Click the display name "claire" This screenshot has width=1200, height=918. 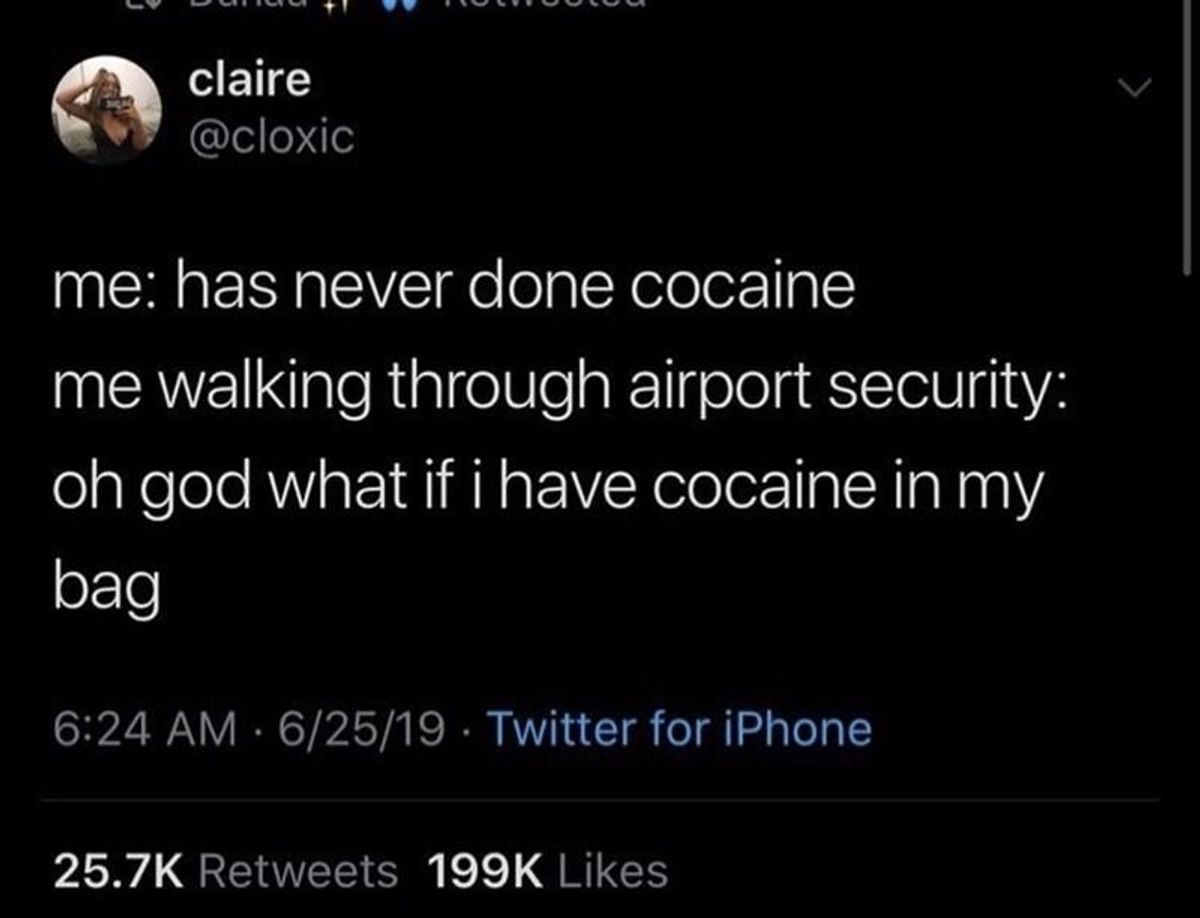(250, 80)
